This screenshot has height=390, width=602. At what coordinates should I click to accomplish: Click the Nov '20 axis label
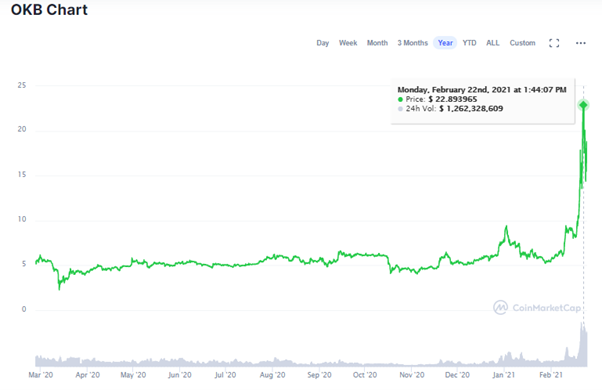coord(412,375)
